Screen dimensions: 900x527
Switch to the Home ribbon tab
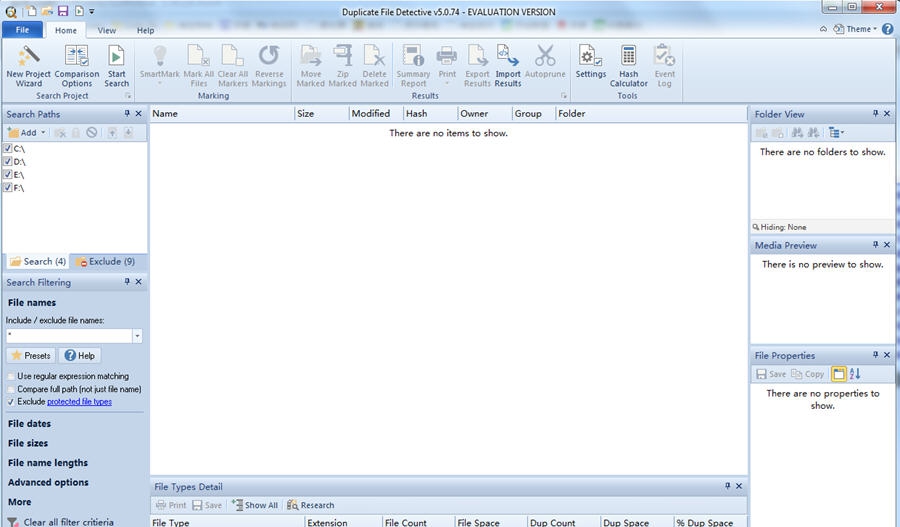65,30
